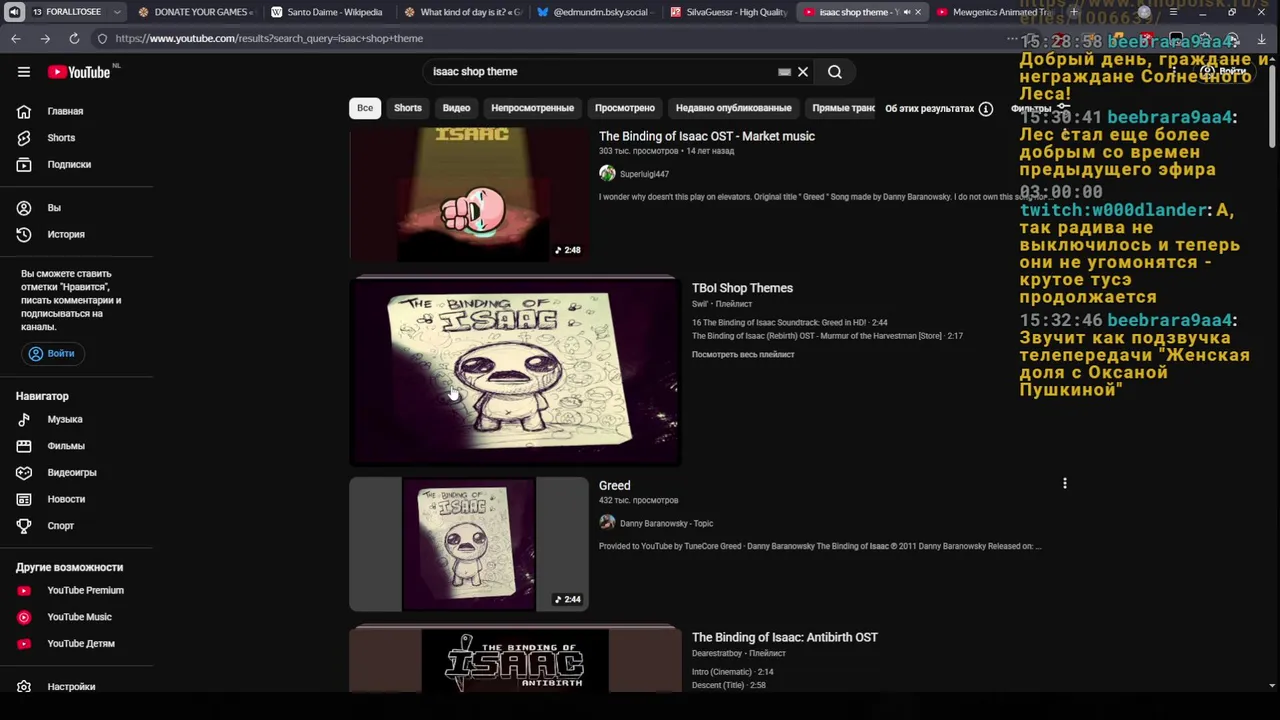1280x720 pixels.
Task: Open the YouTube hamburger guide menu
Action: point(24,72)
